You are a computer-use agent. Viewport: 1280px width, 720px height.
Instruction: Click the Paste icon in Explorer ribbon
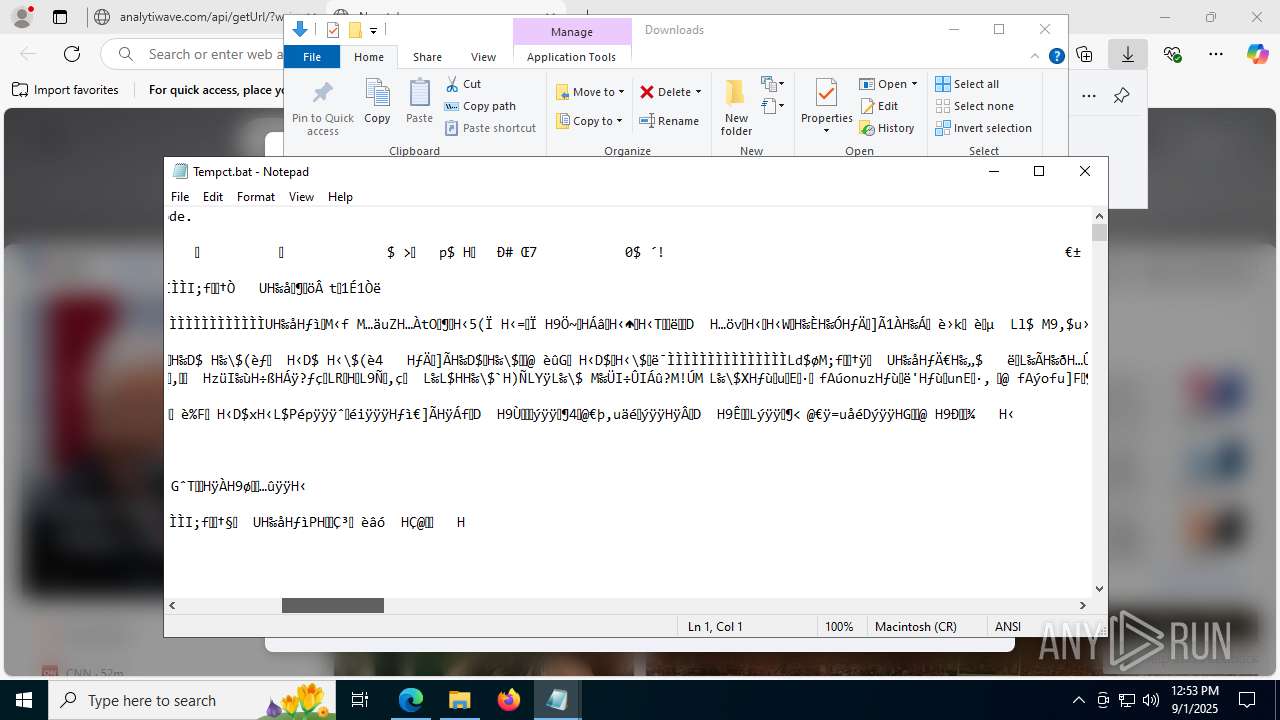click(419, 93)
